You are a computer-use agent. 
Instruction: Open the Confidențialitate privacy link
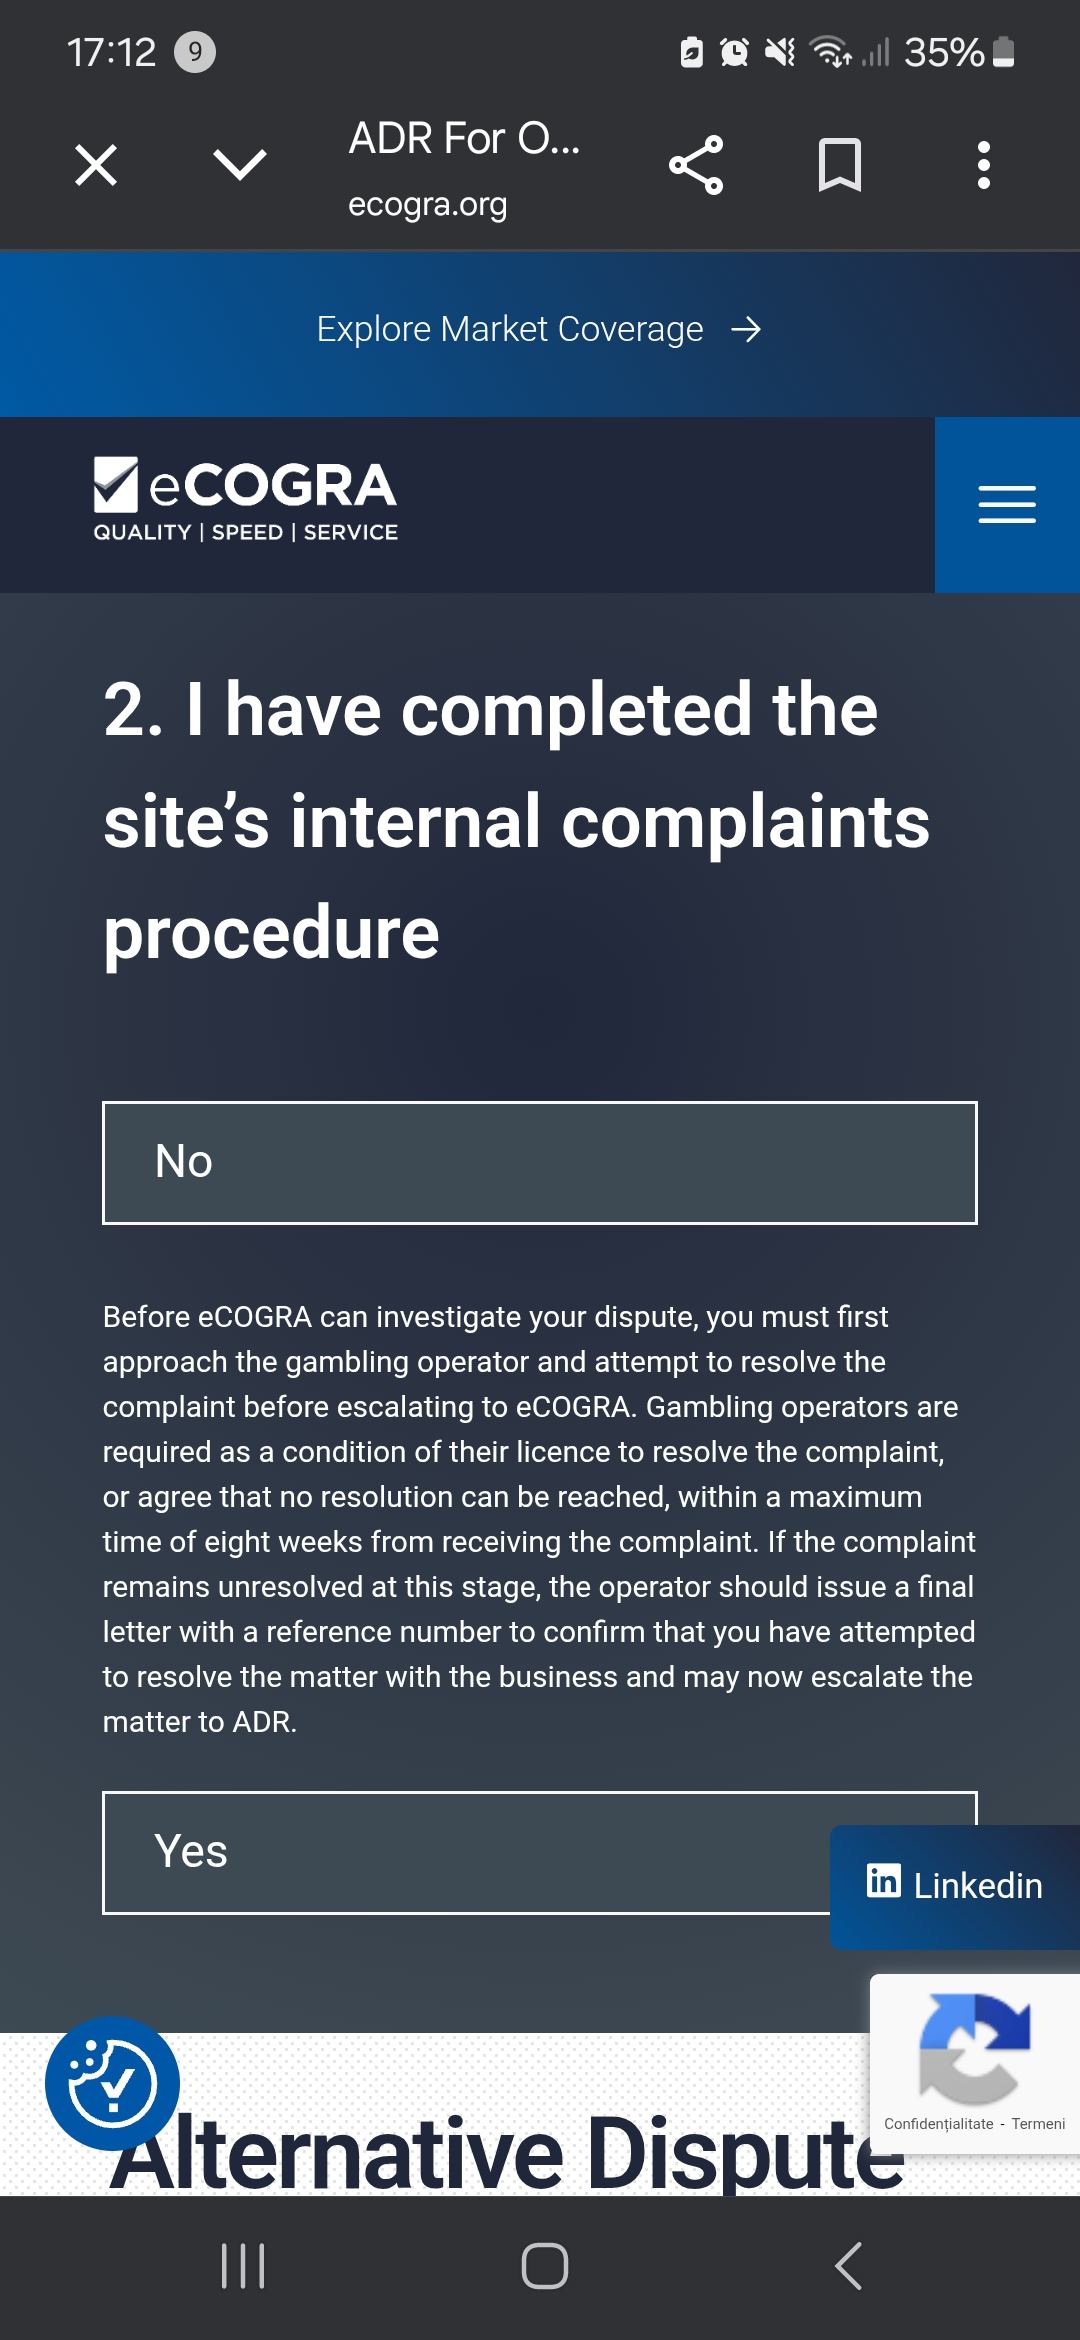point(938,2124)
